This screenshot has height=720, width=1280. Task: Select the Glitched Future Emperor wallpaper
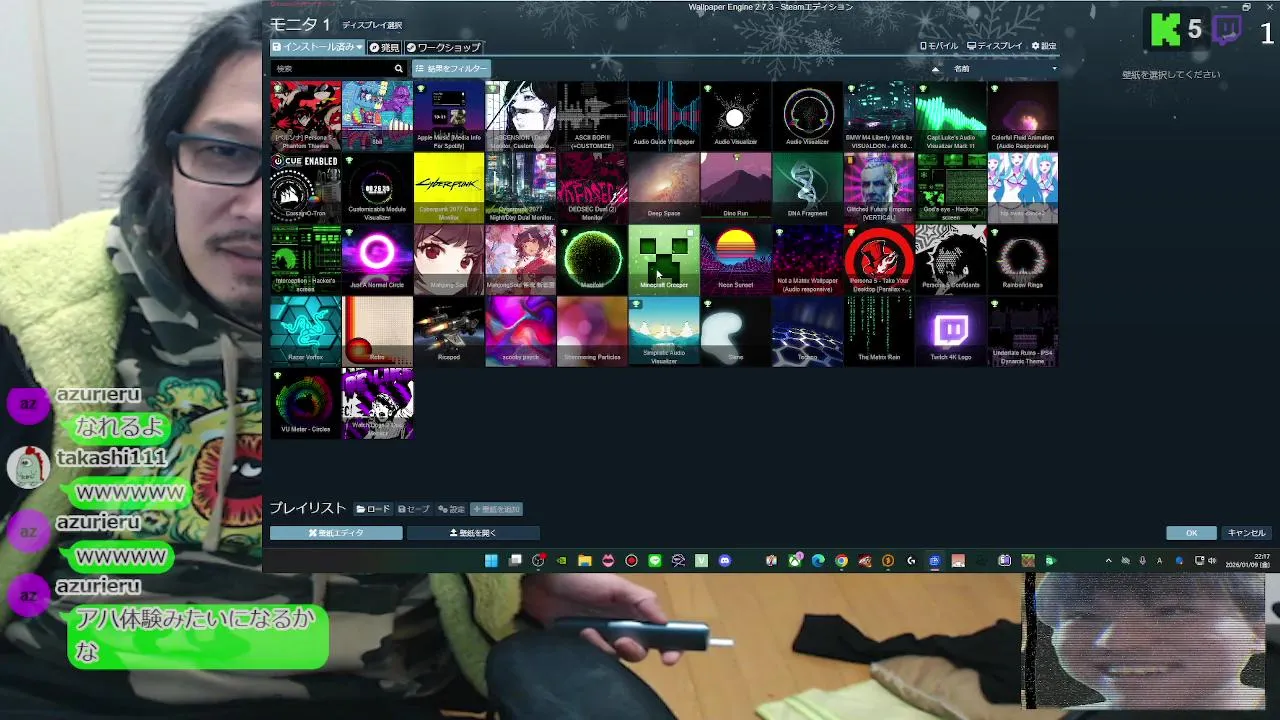[x=879, y=187]
